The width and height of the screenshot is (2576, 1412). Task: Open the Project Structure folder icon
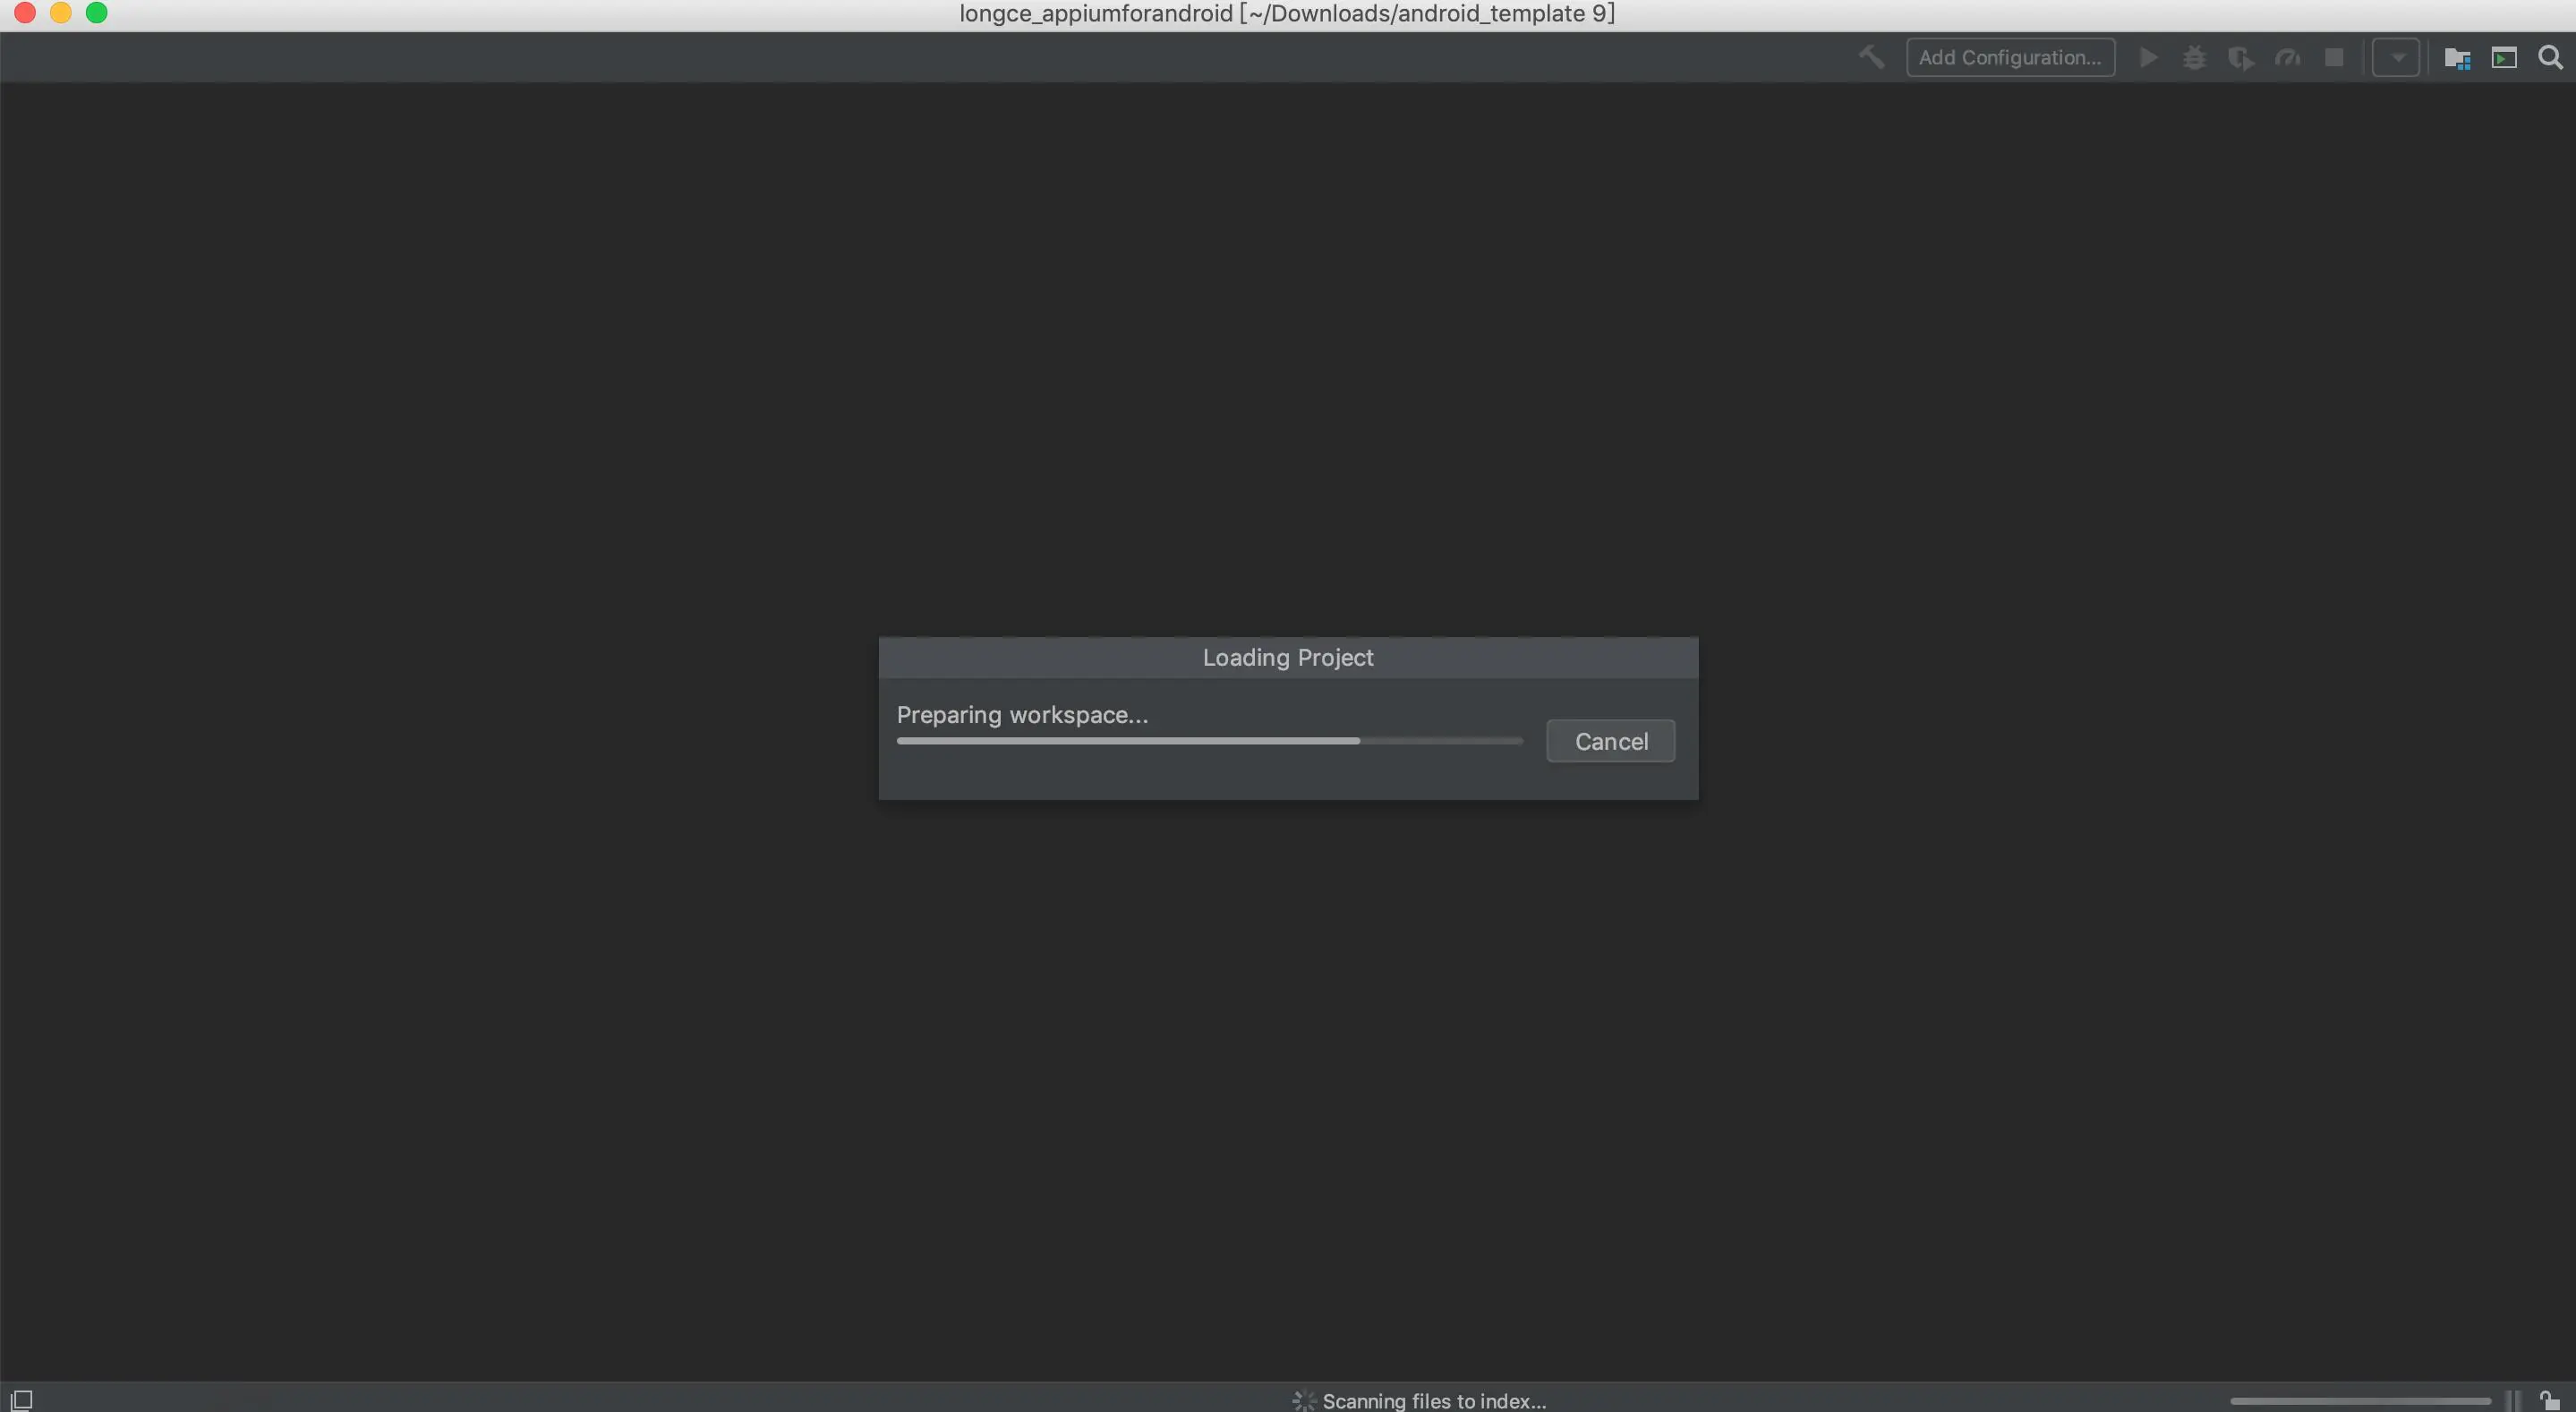point(2457,58)
